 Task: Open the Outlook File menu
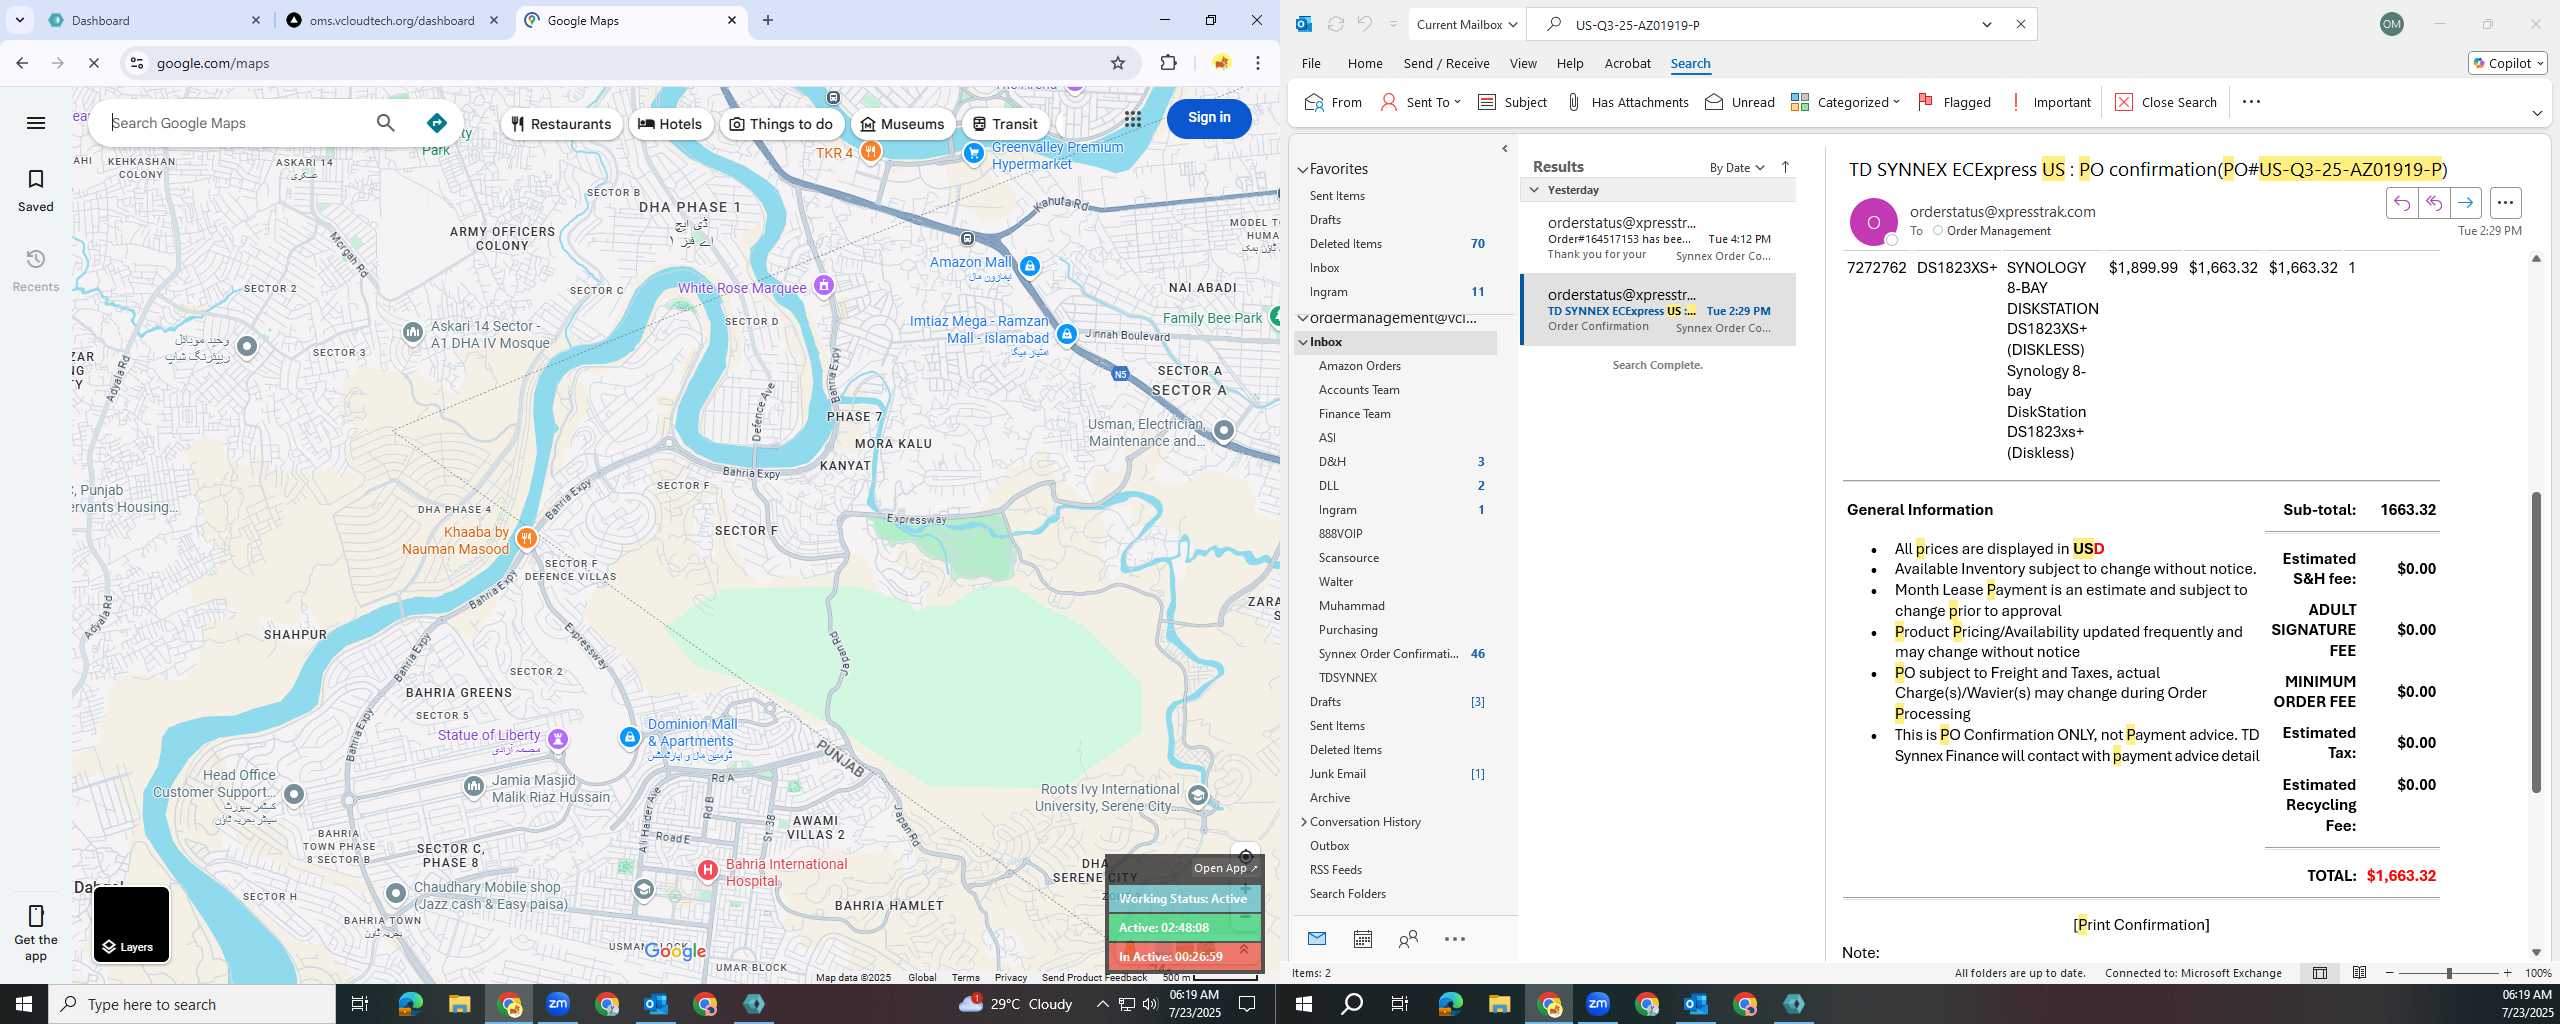click(1311, 63)
